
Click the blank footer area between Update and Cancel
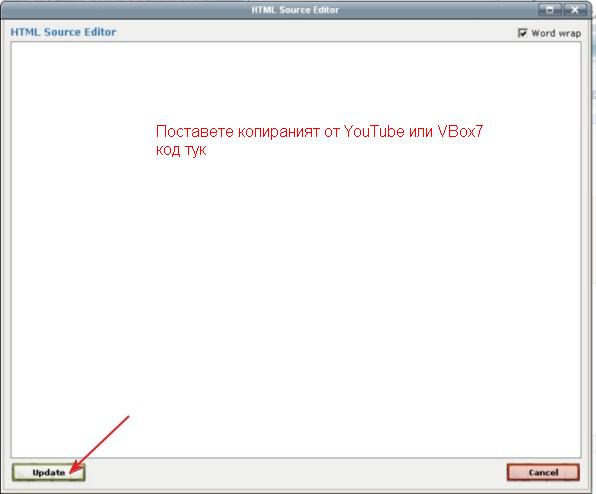point(296,472)
